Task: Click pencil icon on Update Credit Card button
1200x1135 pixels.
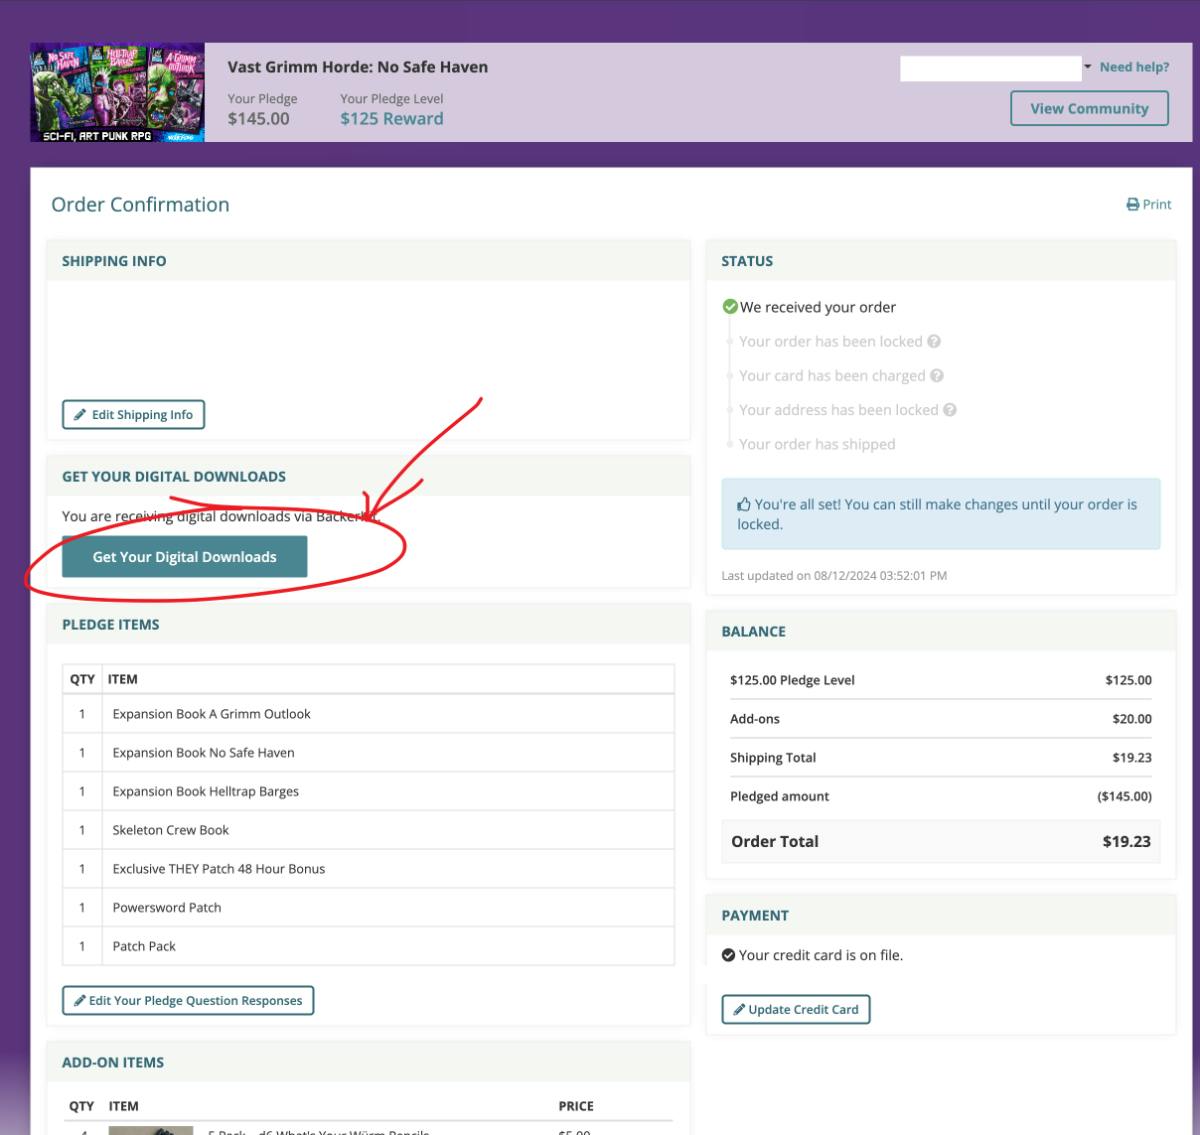Action: (x=739, y=1010)
